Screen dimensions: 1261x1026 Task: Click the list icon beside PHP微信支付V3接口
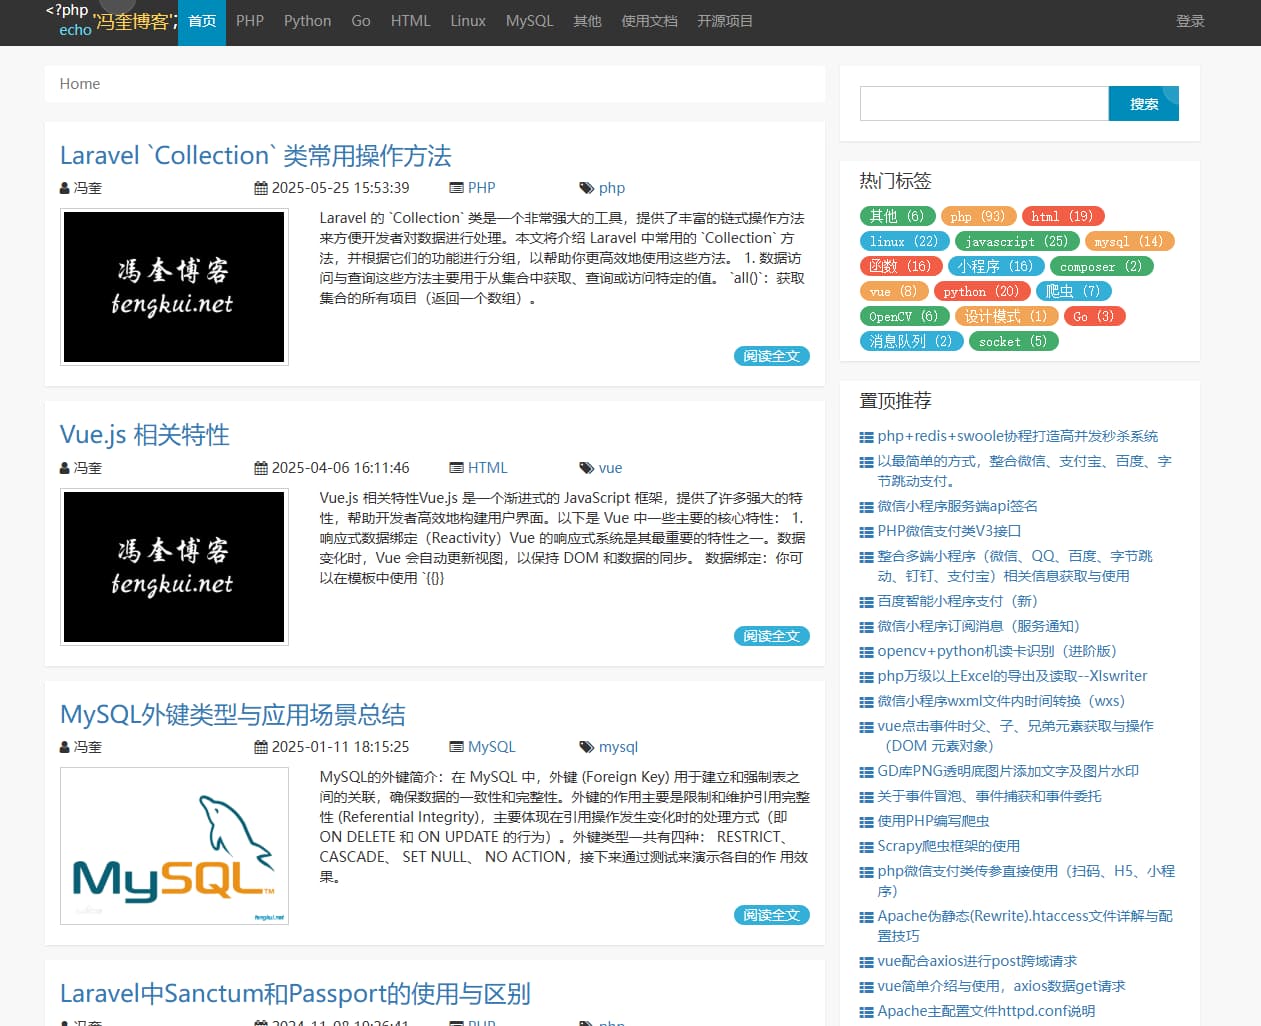[866, 532]
